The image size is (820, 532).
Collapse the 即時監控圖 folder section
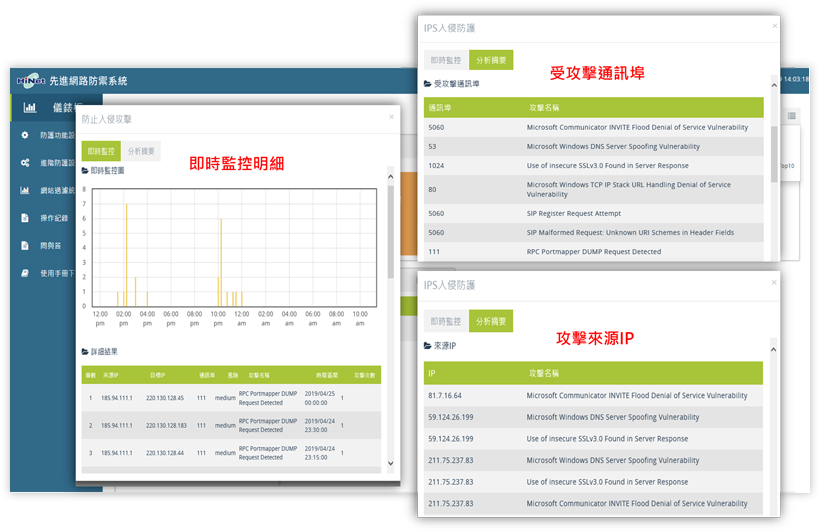coord(103,171)
